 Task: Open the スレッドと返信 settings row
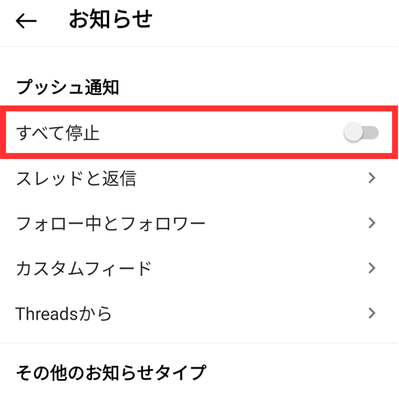[x=199, y=178]
